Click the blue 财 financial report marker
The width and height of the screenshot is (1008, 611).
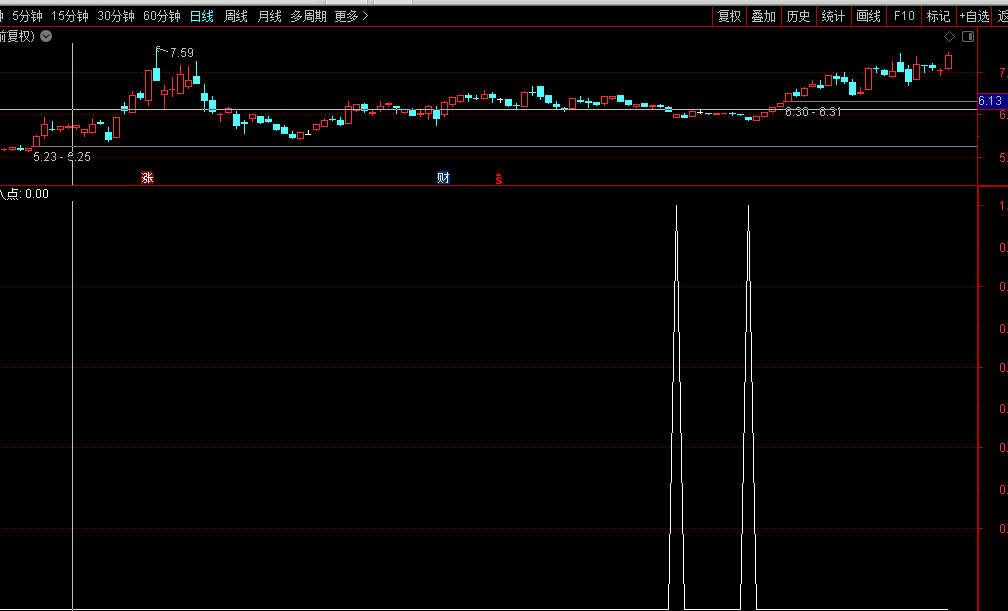tap(443, 178)
